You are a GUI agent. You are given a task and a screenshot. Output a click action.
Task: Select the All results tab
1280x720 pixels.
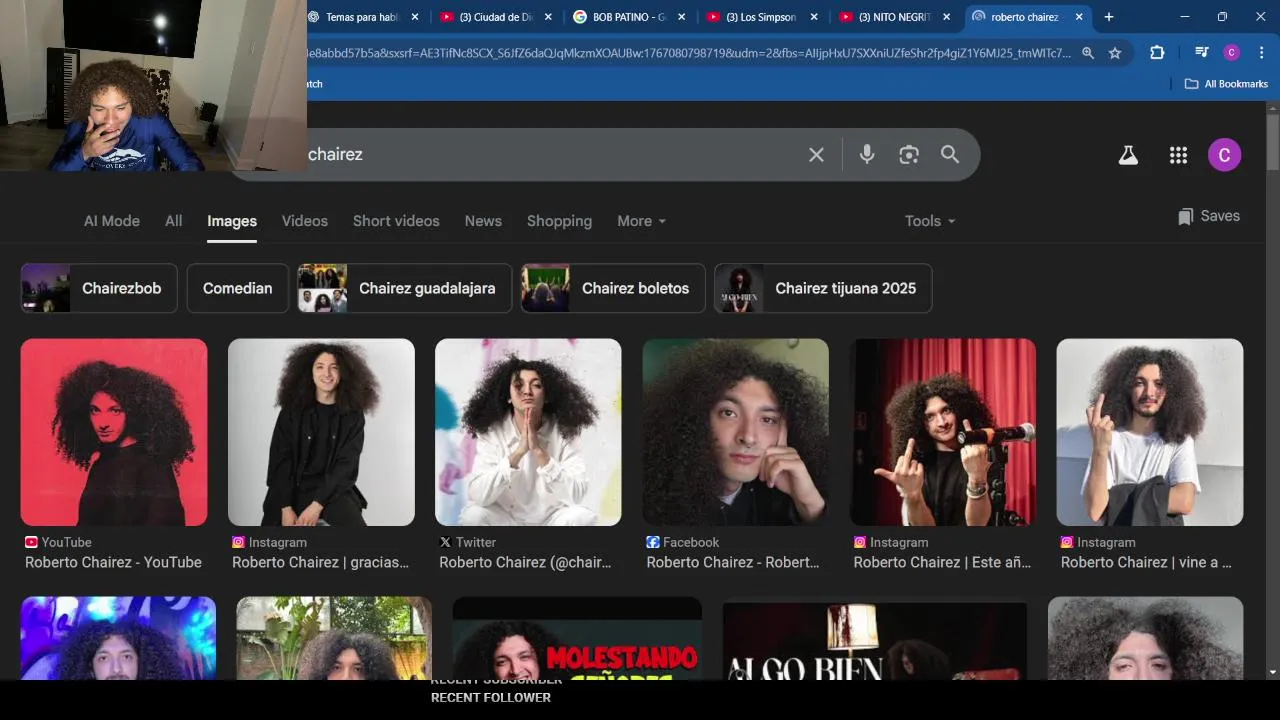tap(174, 221)
